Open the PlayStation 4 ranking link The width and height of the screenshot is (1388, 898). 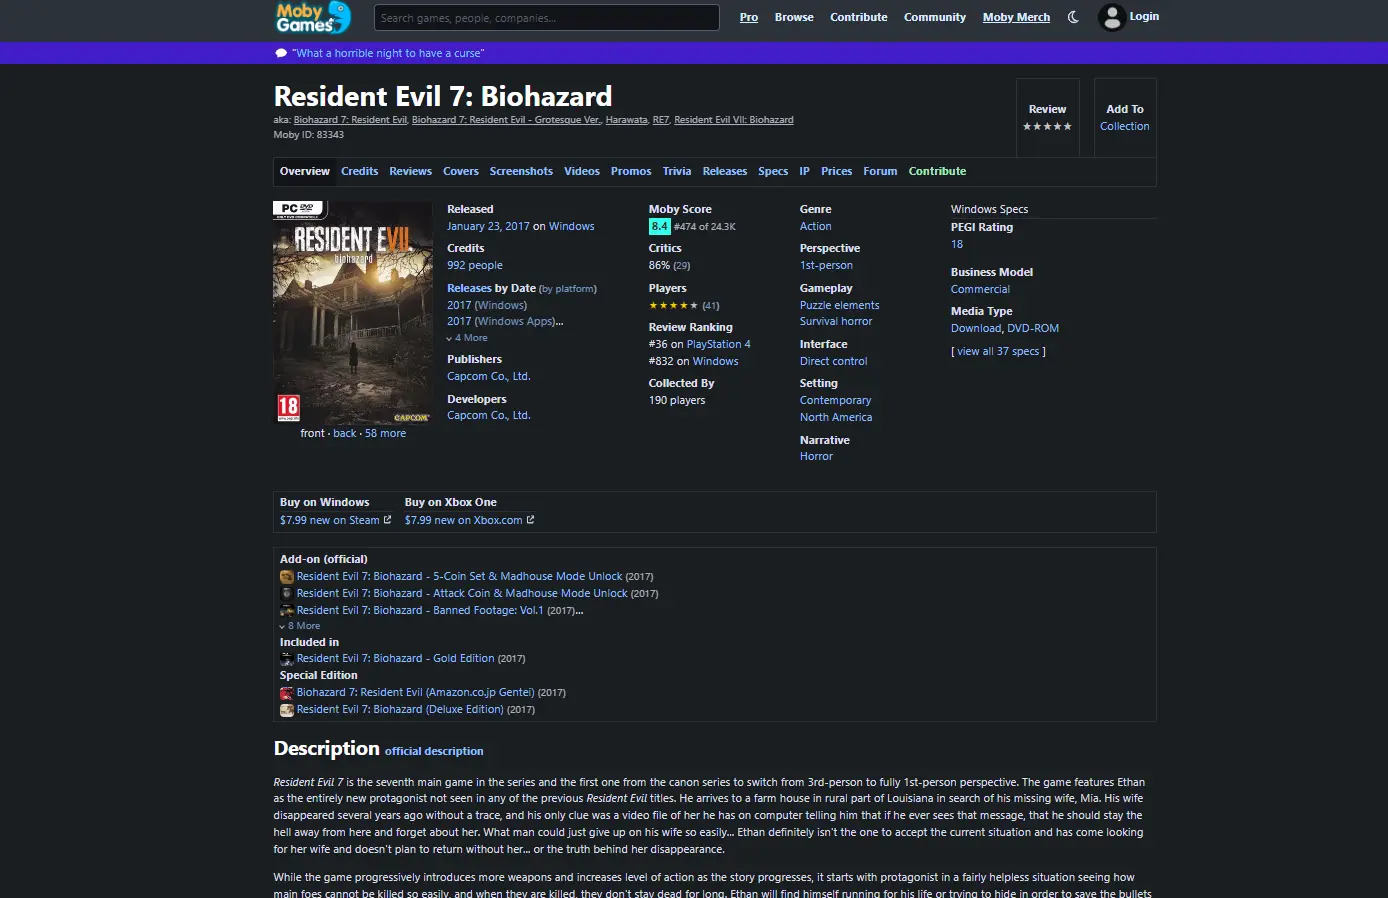(718, 344)
